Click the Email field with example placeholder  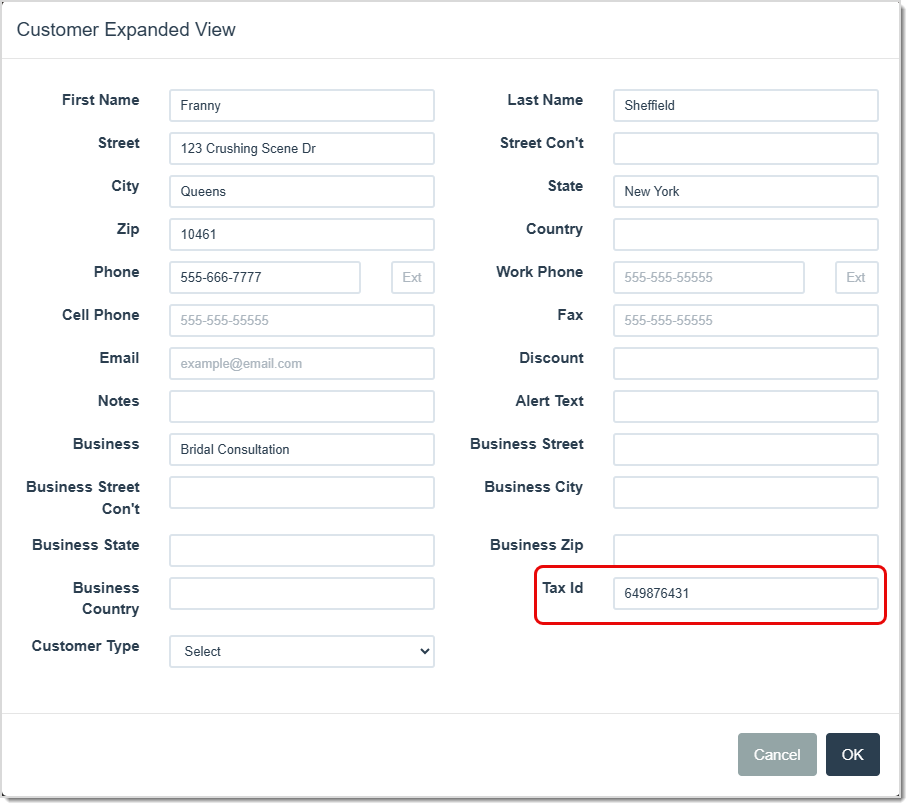(300, 363)
